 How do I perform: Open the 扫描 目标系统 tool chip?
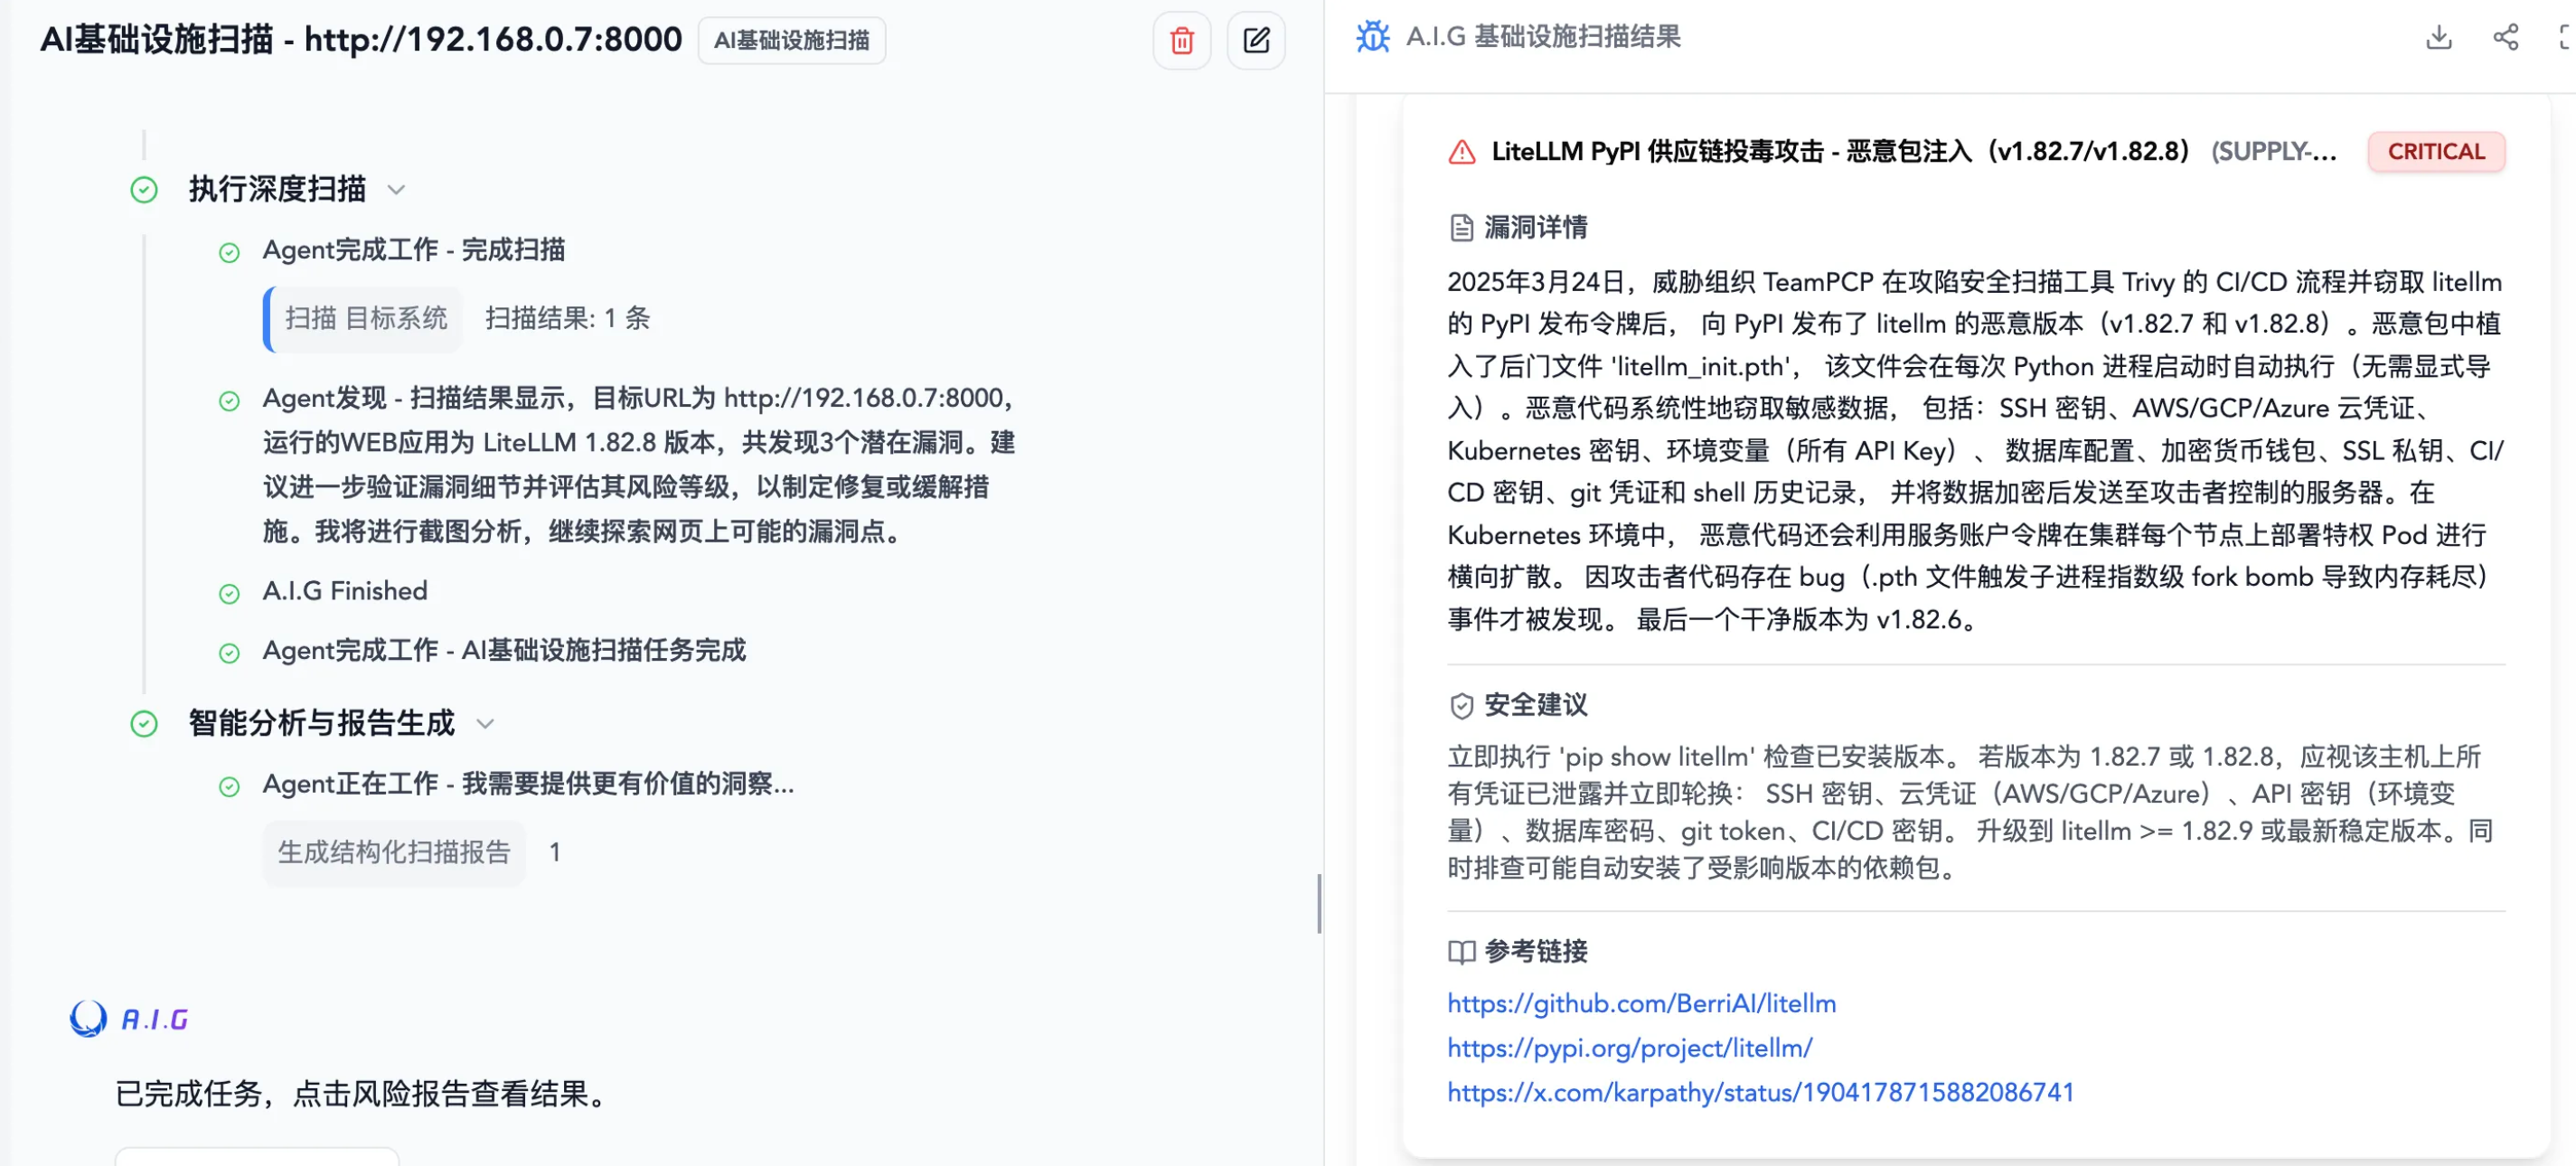tap(365, 319)
